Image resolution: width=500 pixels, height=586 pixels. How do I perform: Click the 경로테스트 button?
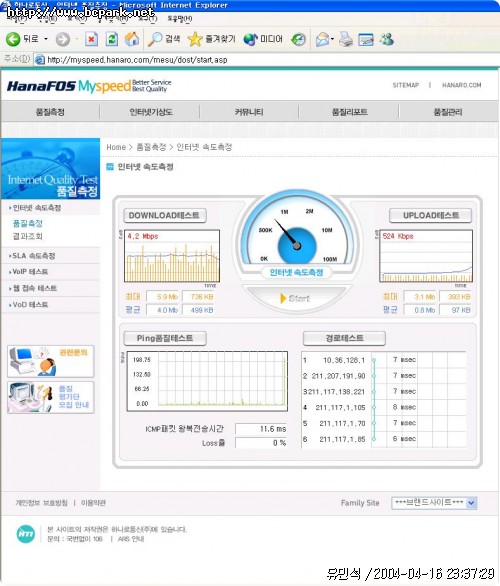click(x=344, y=338)
